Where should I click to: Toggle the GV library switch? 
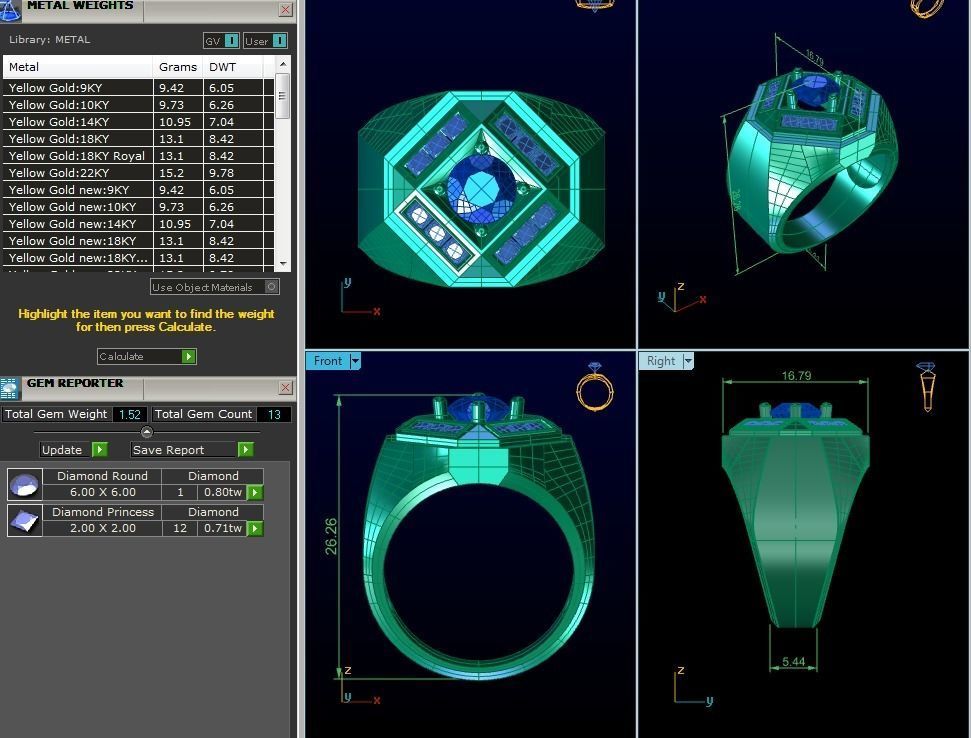[x=232, y=41]
